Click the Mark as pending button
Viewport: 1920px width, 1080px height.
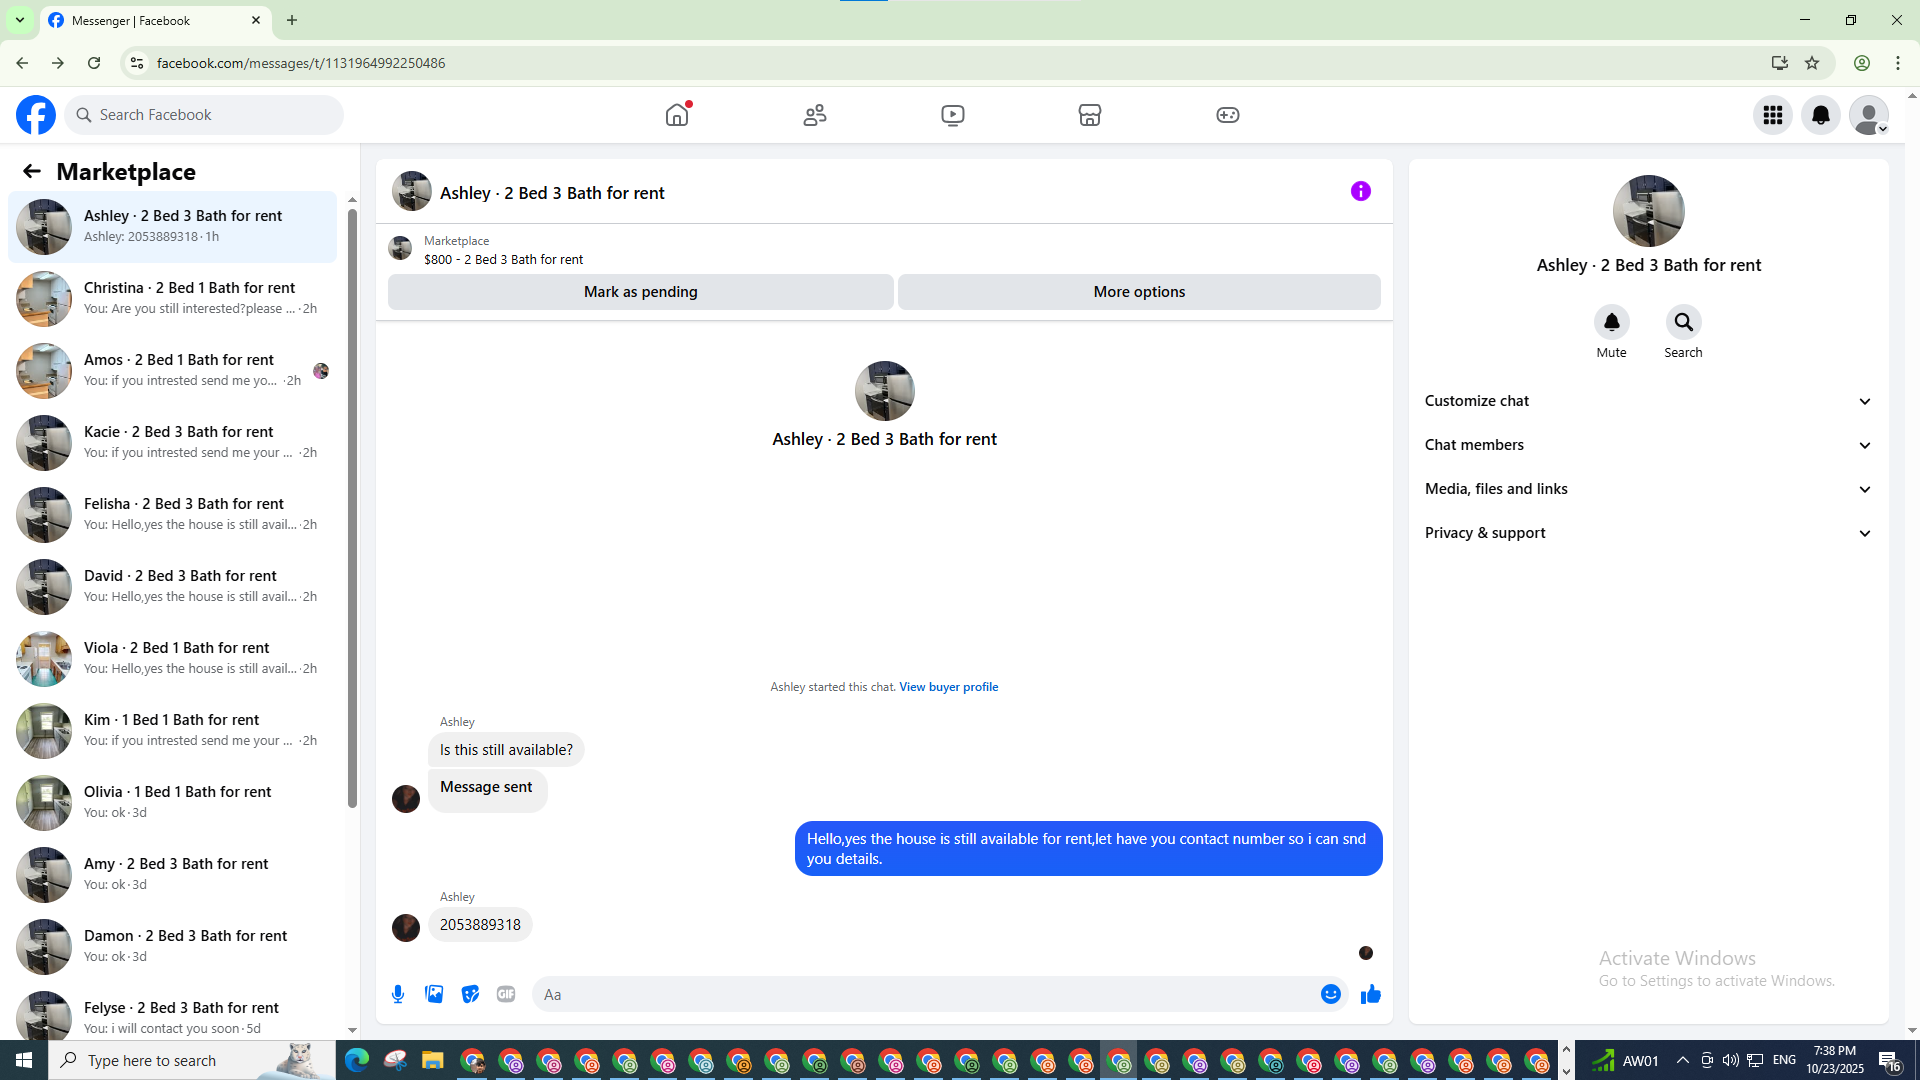(x=640, y=292)
